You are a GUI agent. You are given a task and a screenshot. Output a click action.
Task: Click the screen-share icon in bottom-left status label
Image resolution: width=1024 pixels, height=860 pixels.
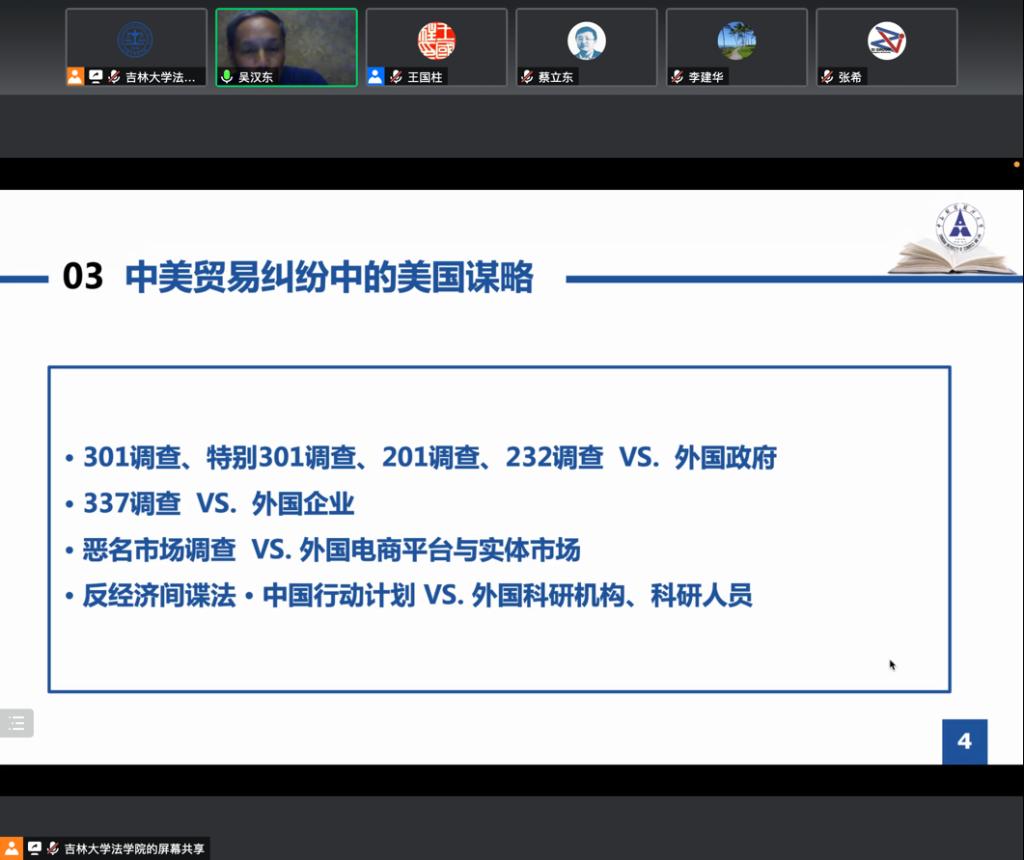click(35, 848)
